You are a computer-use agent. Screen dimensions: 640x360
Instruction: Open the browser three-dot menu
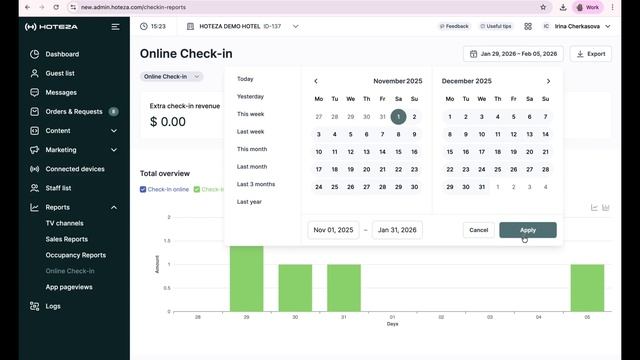tap(612, 7)
